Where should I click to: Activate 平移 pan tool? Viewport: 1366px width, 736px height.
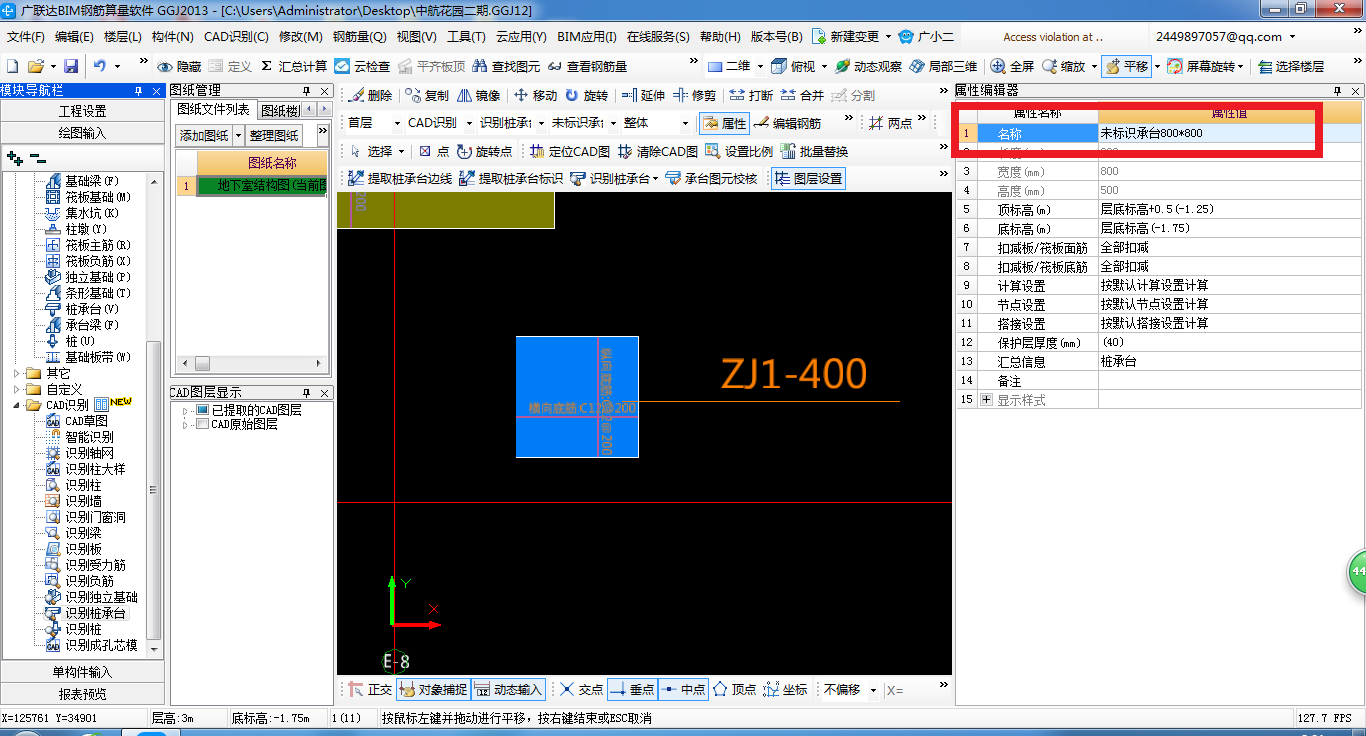(1126, 66)
